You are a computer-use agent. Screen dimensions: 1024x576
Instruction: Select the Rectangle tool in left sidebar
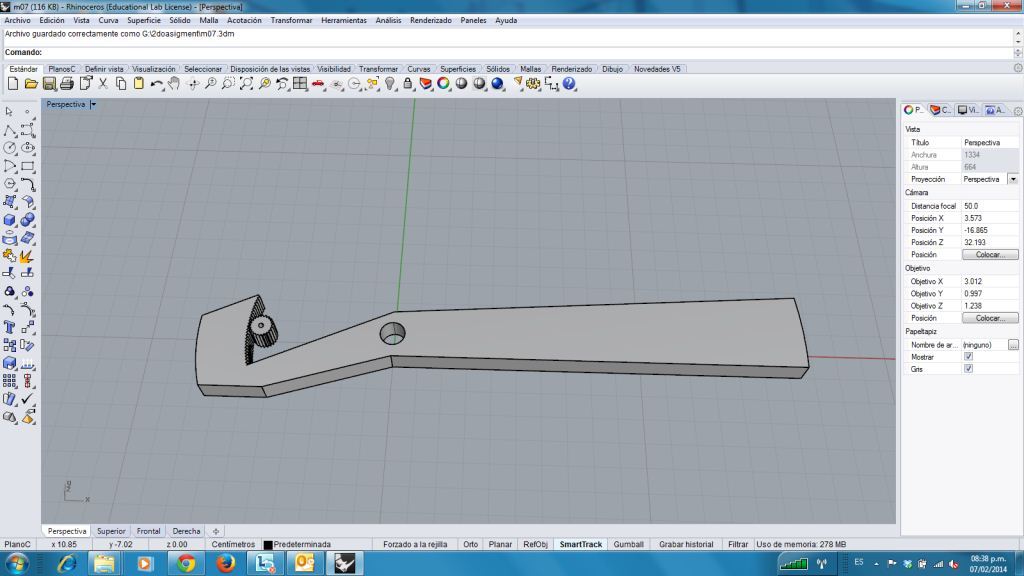click(27, 167)
